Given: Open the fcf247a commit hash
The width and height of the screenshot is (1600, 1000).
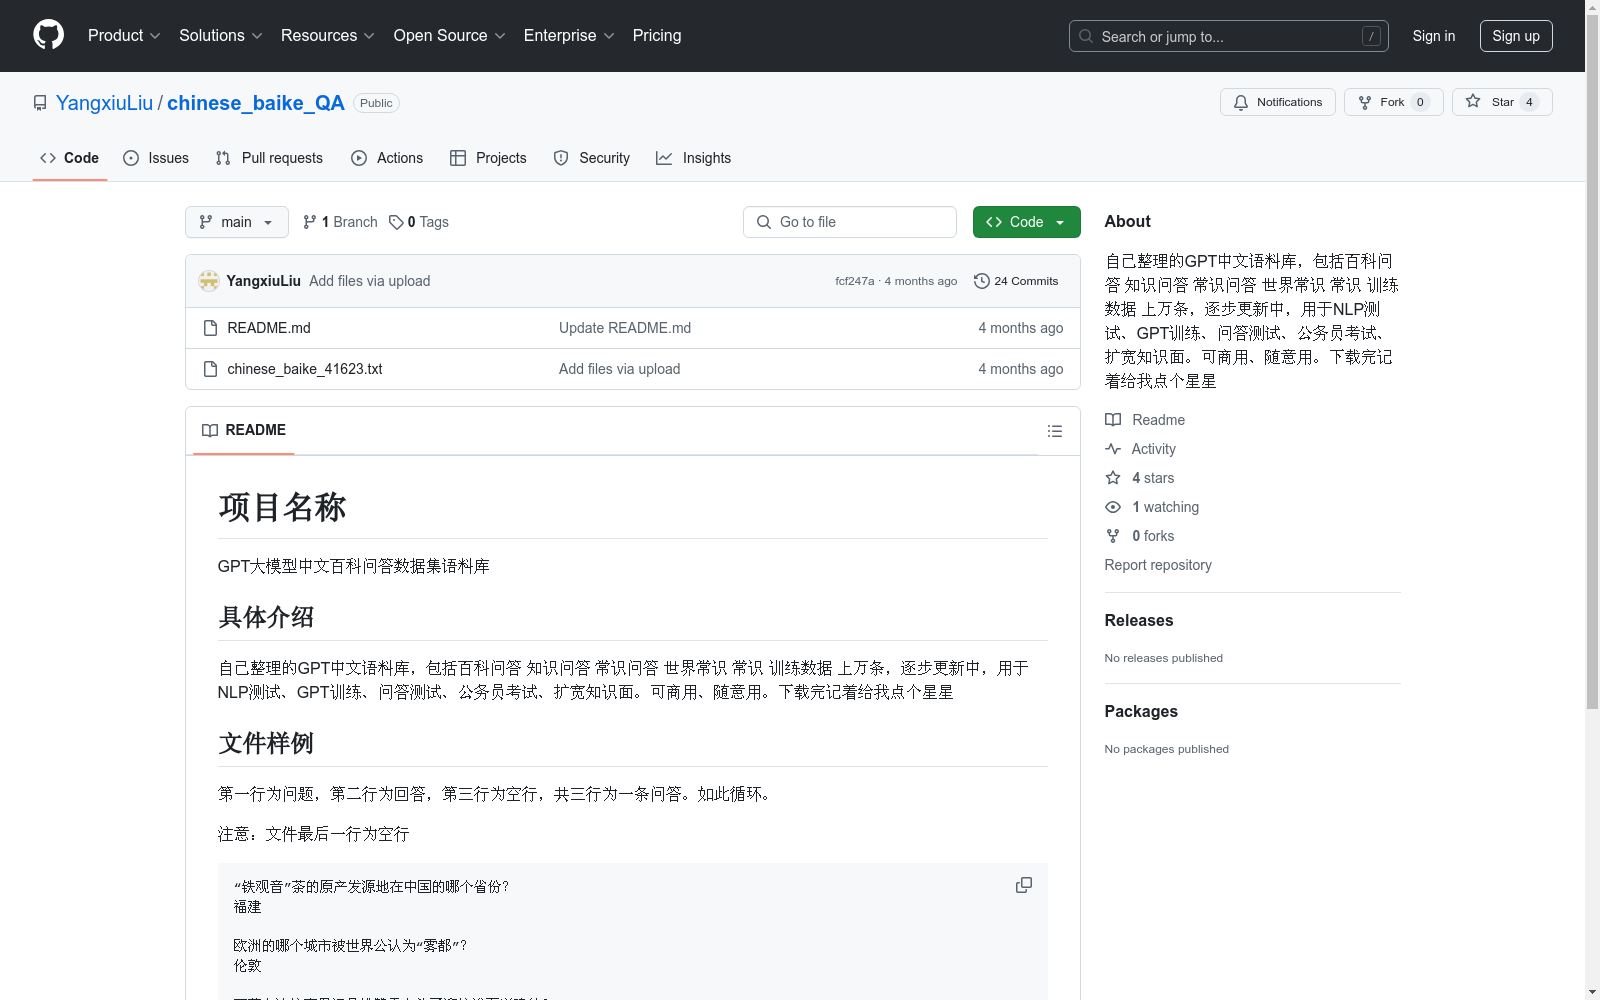Looking at the screenshot, I should 855,281.
